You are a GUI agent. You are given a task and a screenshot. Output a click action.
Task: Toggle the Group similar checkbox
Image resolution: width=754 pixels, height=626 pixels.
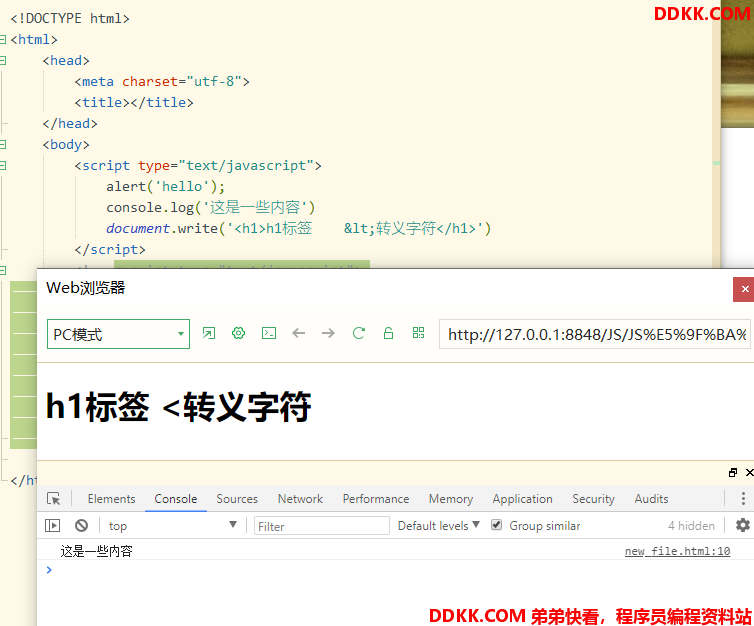click(497, 525)
